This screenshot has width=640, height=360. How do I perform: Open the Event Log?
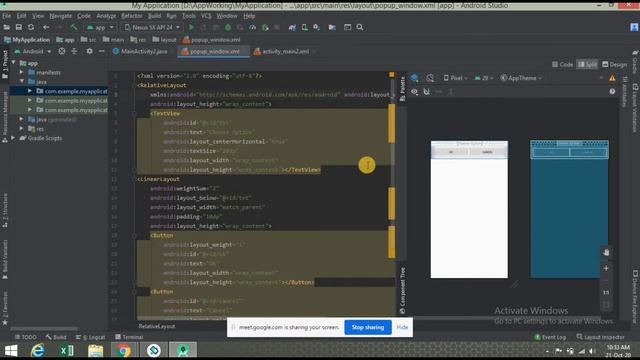[550, 337]
